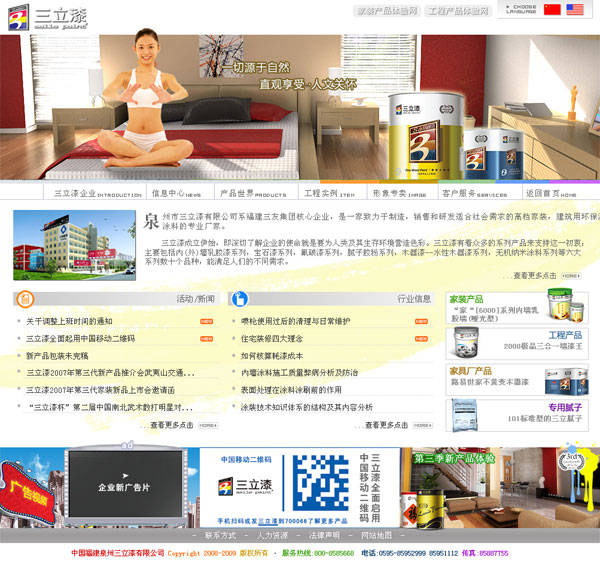This screenshot has width=600, height=561.
Task: Open article 涂装技术知识体系的结构及其内容分析
Action: click(307, 407)
